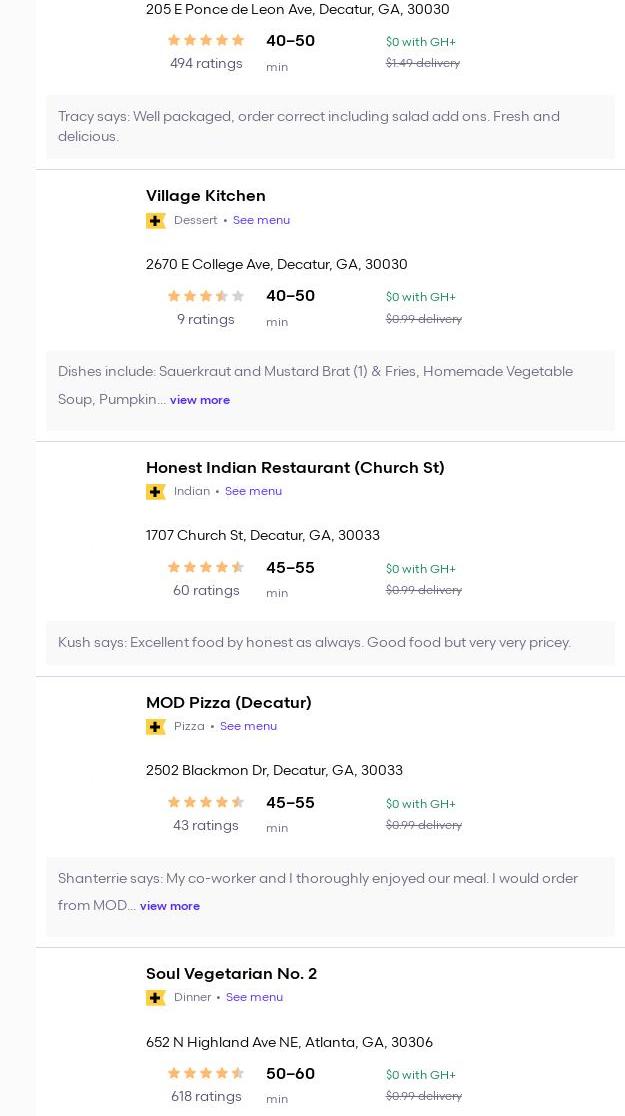Open See menu for Honest Indian Restaurant
Image resolution: width=625 pixels, height=1116 pixels.
(x=253, y=491)
